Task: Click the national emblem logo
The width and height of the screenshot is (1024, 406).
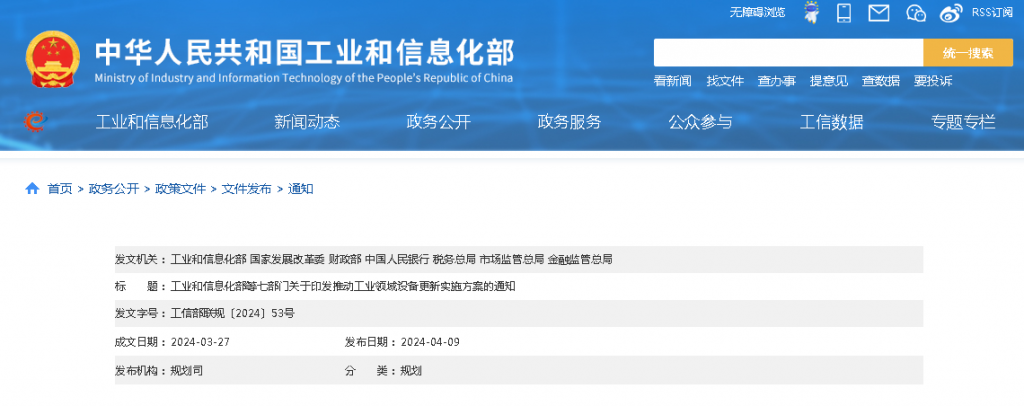Action: (53, 59)
